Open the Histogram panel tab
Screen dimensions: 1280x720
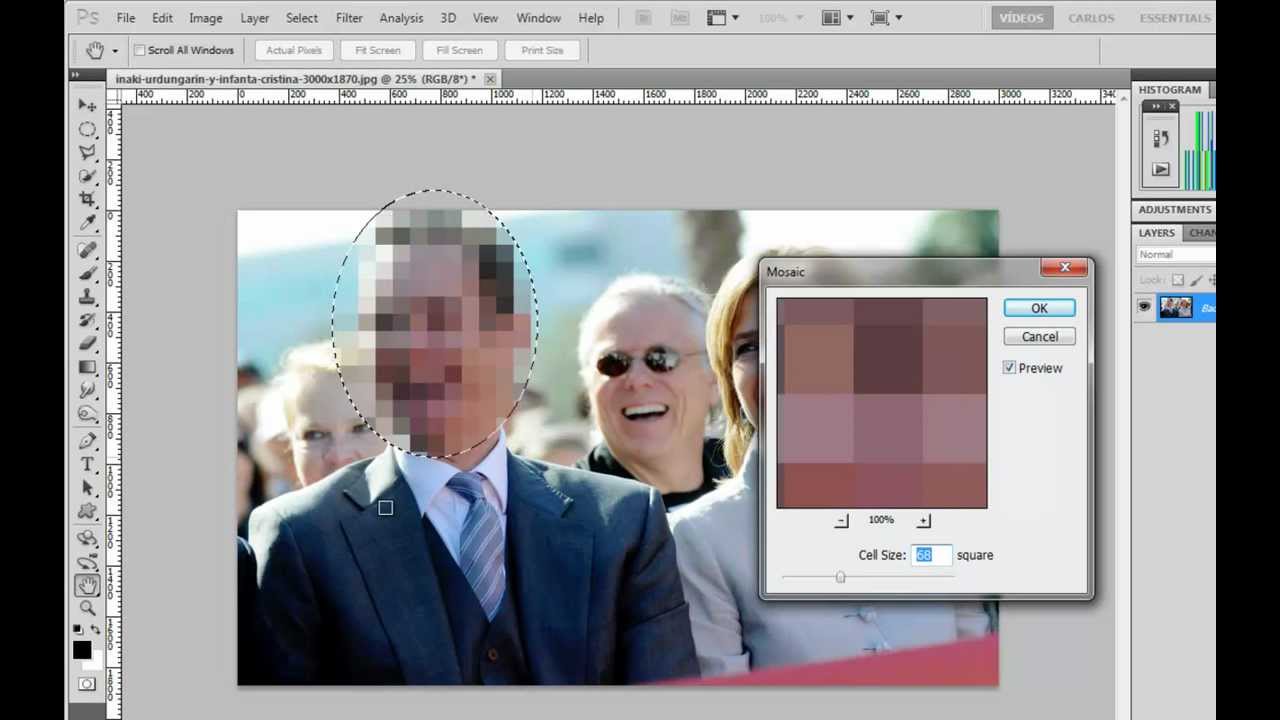(x=1169, y=90)
